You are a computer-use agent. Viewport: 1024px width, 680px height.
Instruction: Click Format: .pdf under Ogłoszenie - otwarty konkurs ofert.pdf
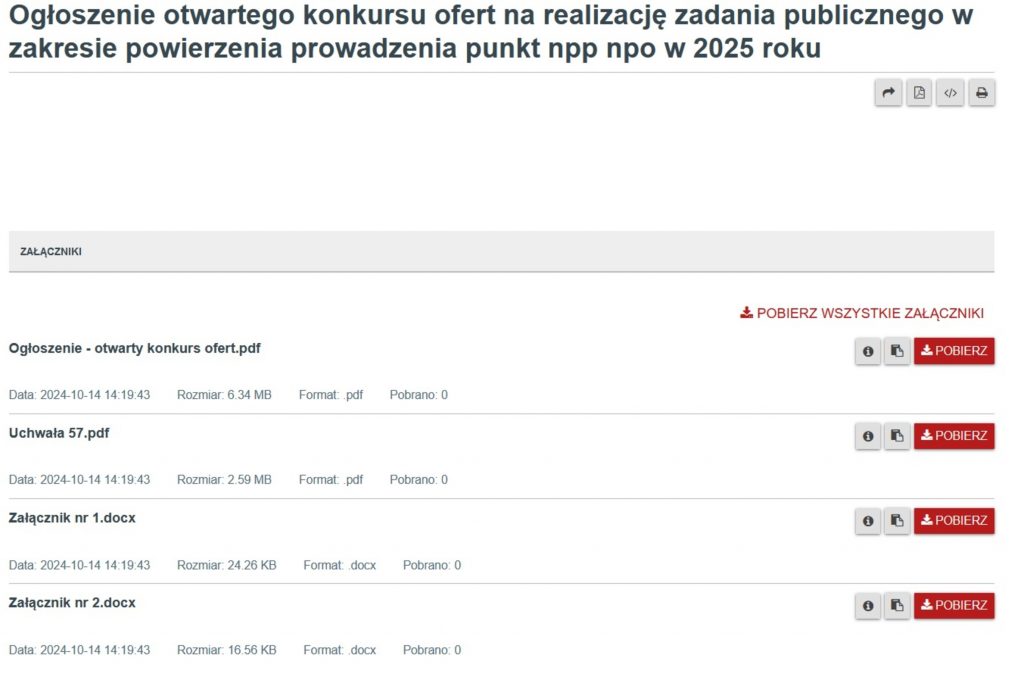[330, 395]
